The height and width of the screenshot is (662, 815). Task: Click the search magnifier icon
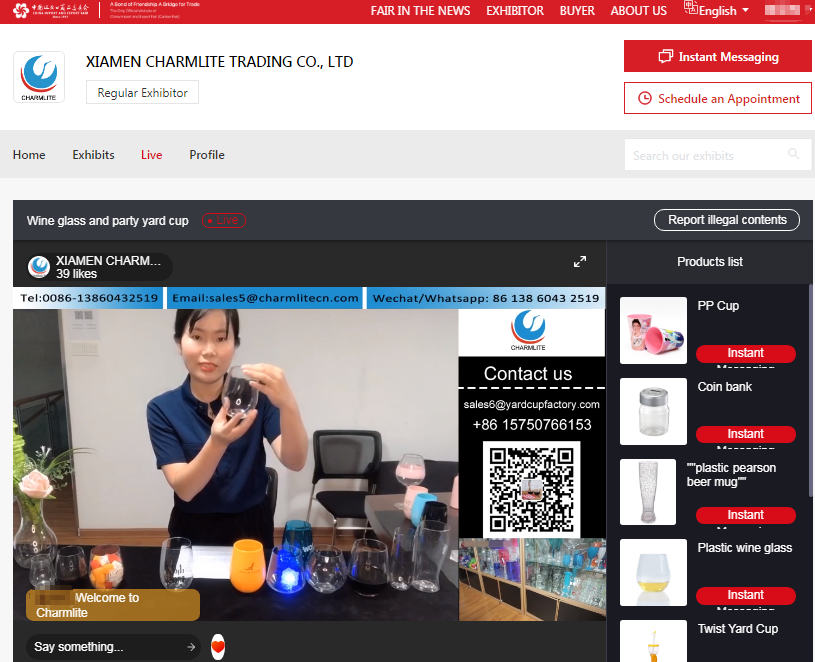click(x=794, y=155)
